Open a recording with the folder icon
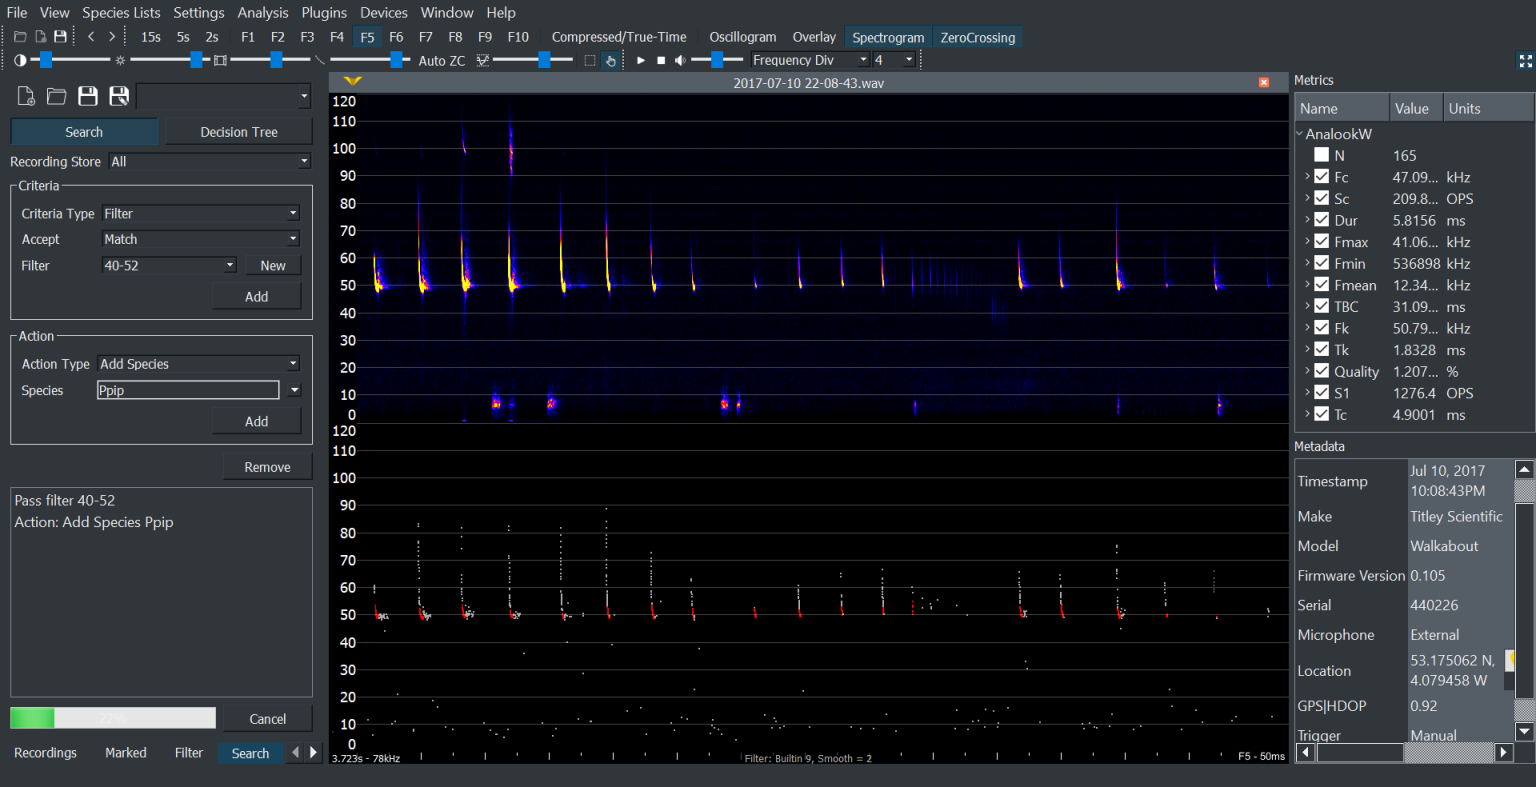Screen dimensions: 1536x787 (x=56, y=95)
